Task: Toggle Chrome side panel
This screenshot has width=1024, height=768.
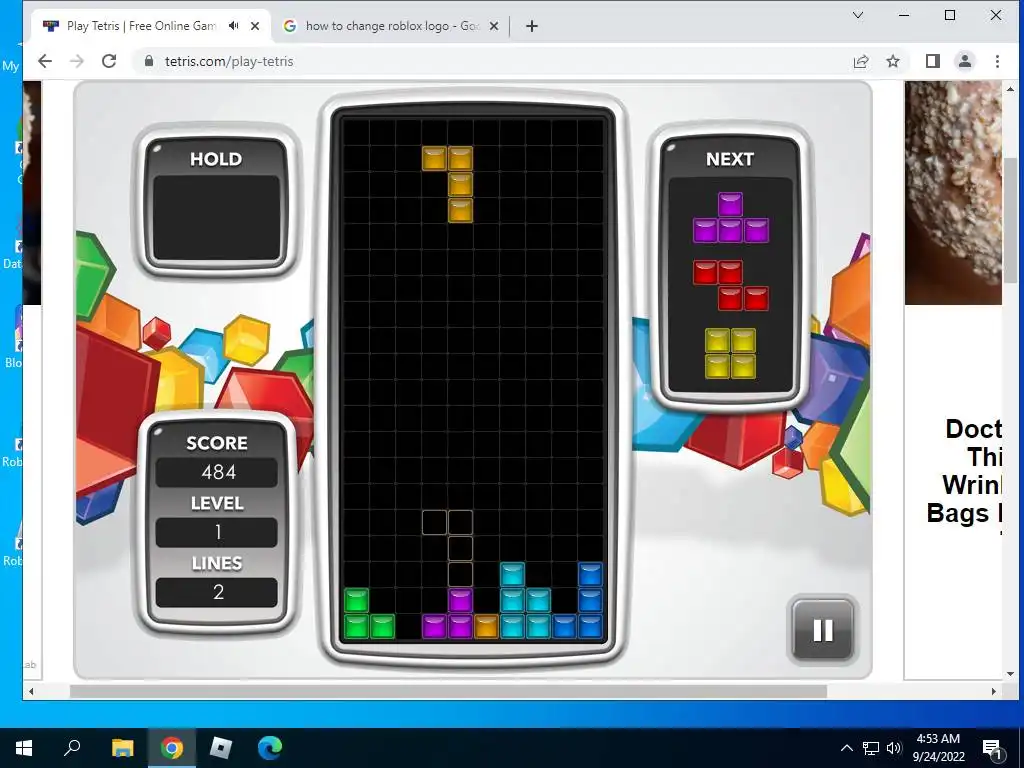Action: [933, 61]
